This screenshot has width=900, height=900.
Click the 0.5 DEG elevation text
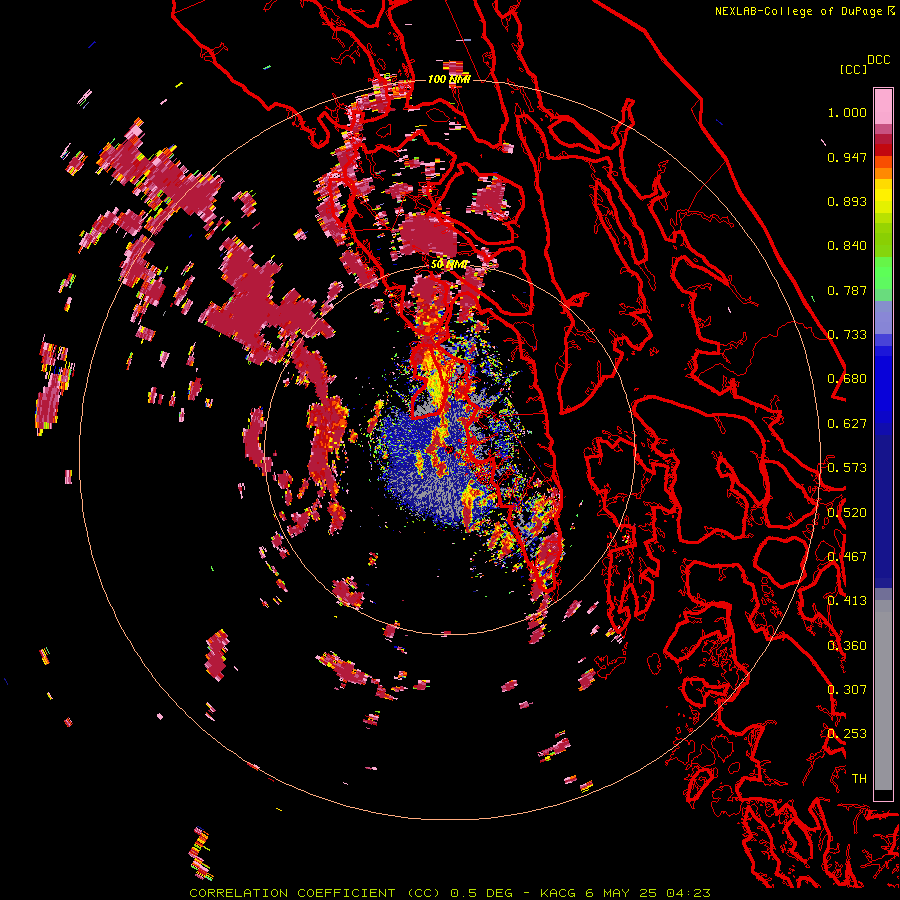(482, 893)
